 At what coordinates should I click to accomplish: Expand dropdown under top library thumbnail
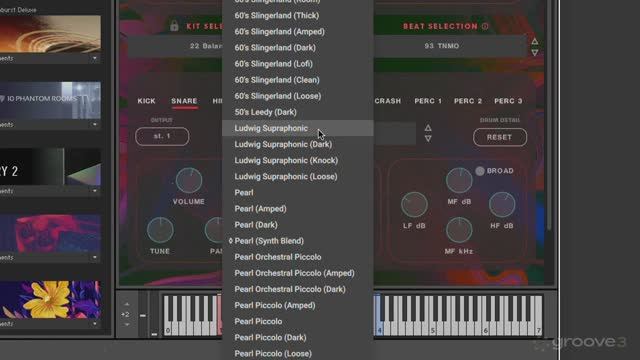coord(95,58)
